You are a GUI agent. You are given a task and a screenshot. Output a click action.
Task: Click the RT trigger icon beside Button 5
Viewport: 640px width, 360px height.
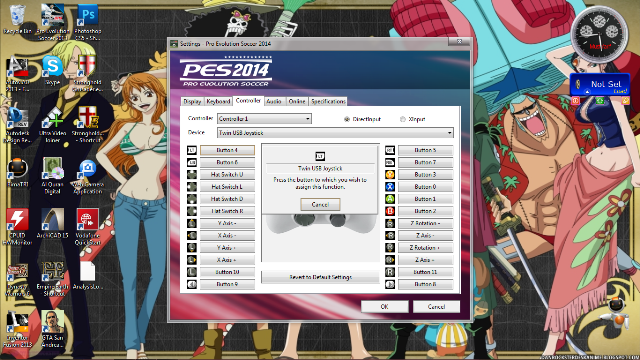[390, 150]
